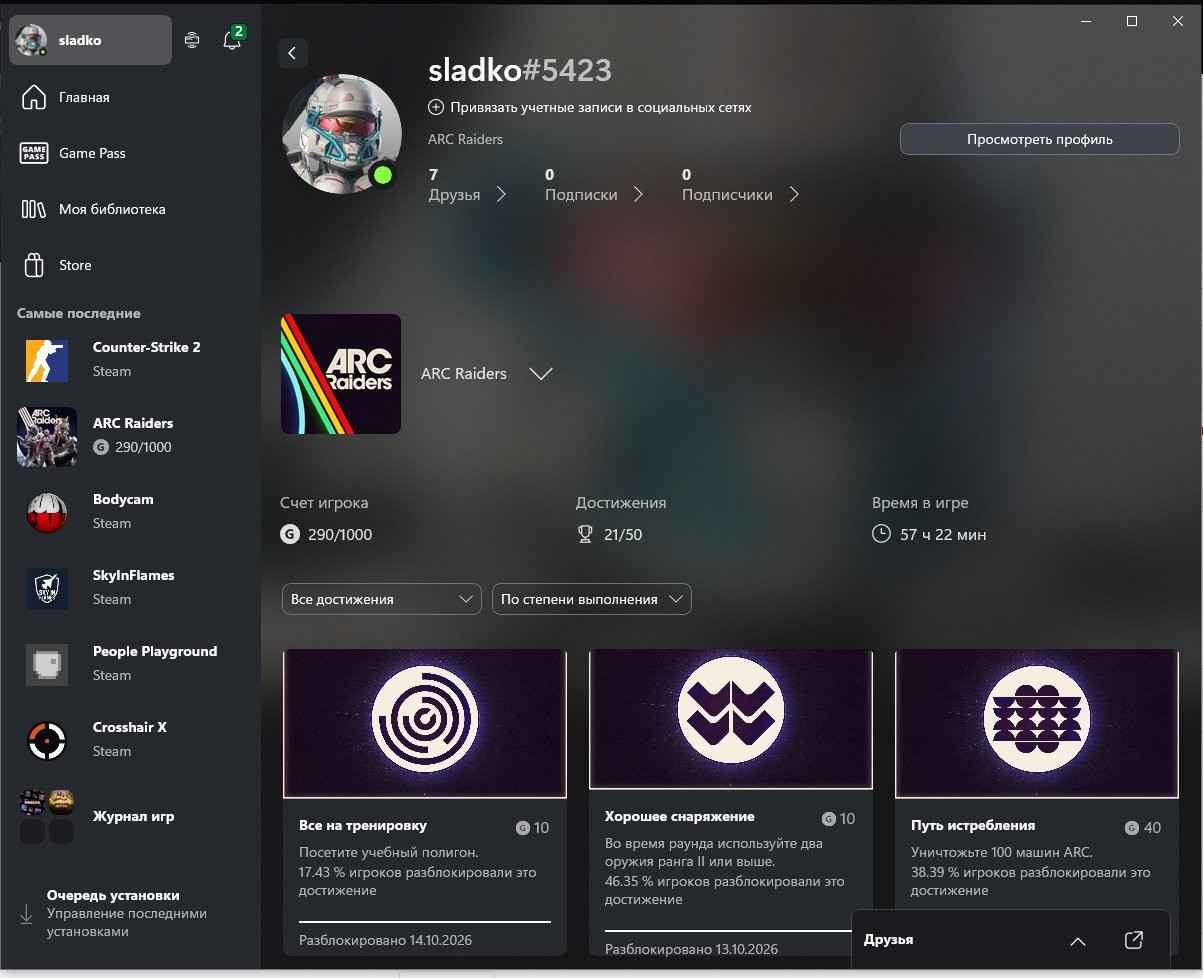Click the Журнал игр collage icon
Image resolution: width=1203 pixels, height=978 pixels.
[x=47, y=816]
